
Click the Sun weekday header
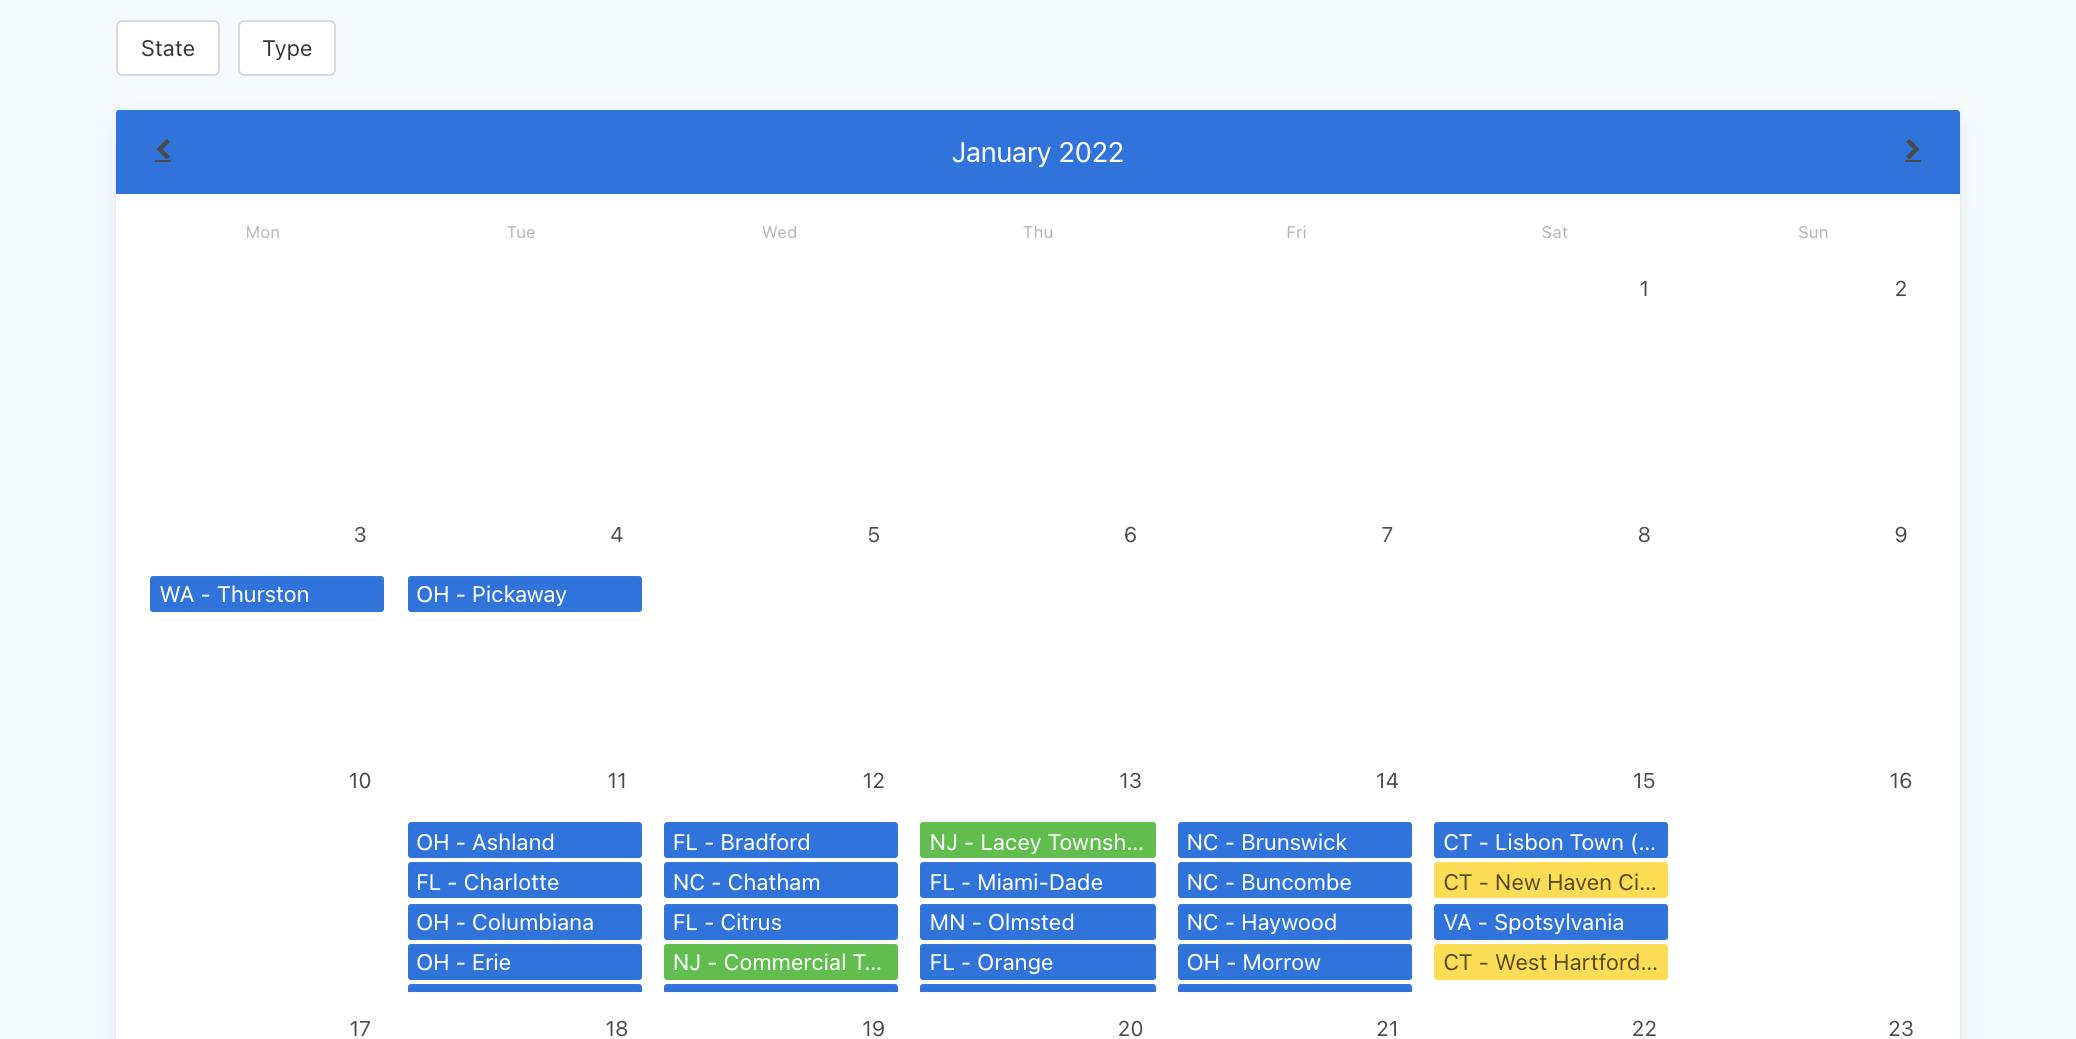click(x=1813, y=232)
